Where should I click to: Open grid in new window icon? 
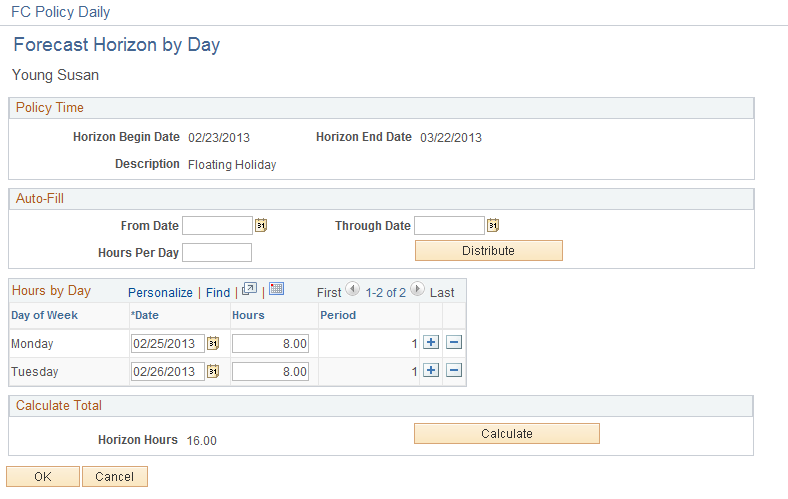250,290
